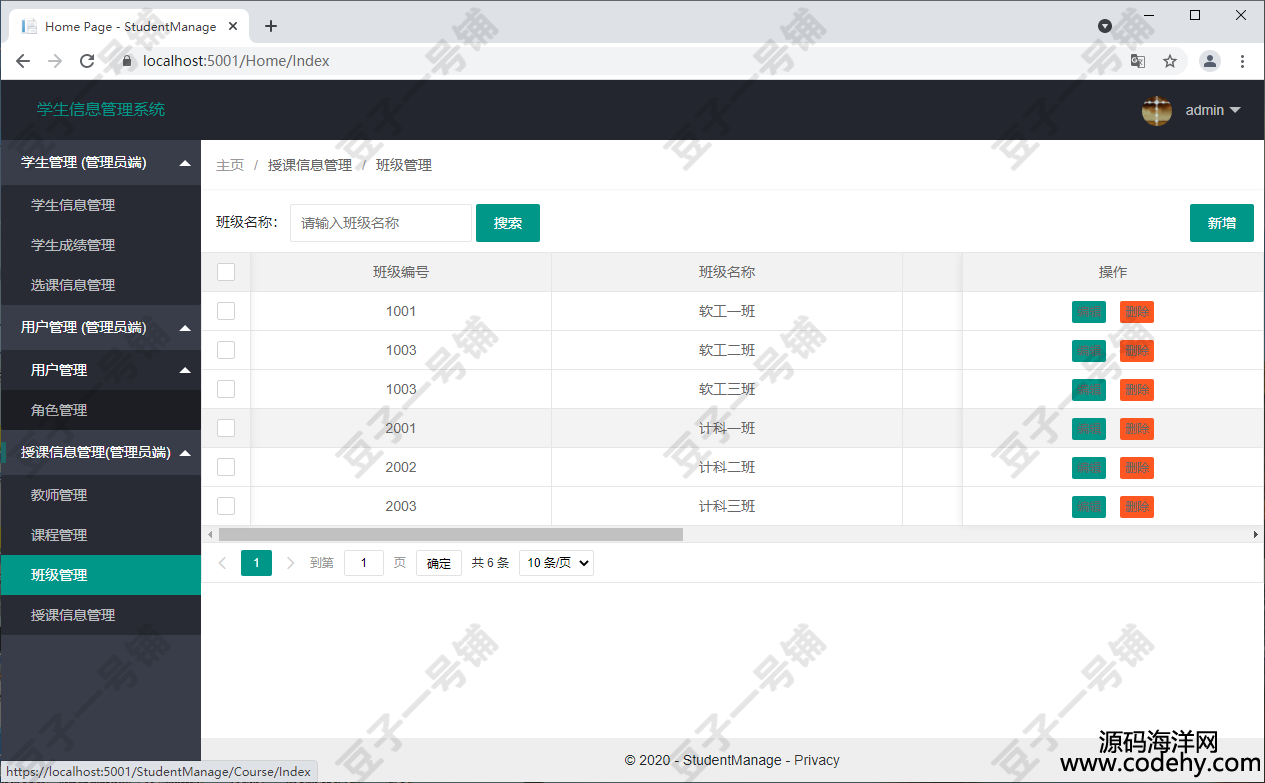Check the row for class 软工二班
Viewport: 1265px width, 783px height.
pos(226,350)
